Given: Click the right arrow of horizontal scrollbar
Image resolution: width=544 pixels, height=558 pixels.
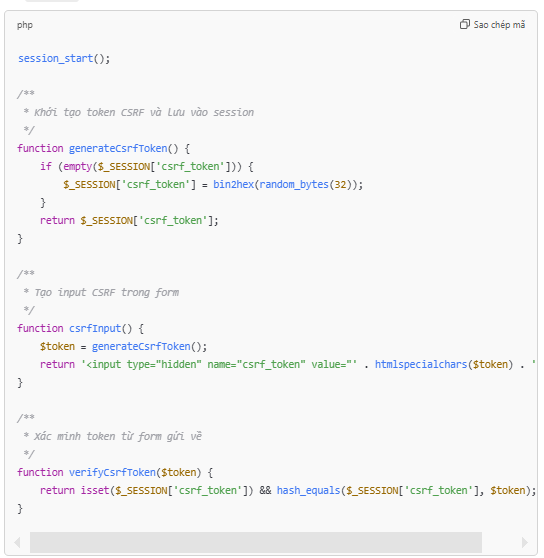Looking at the screenshot, I should (x=524, y=542).
